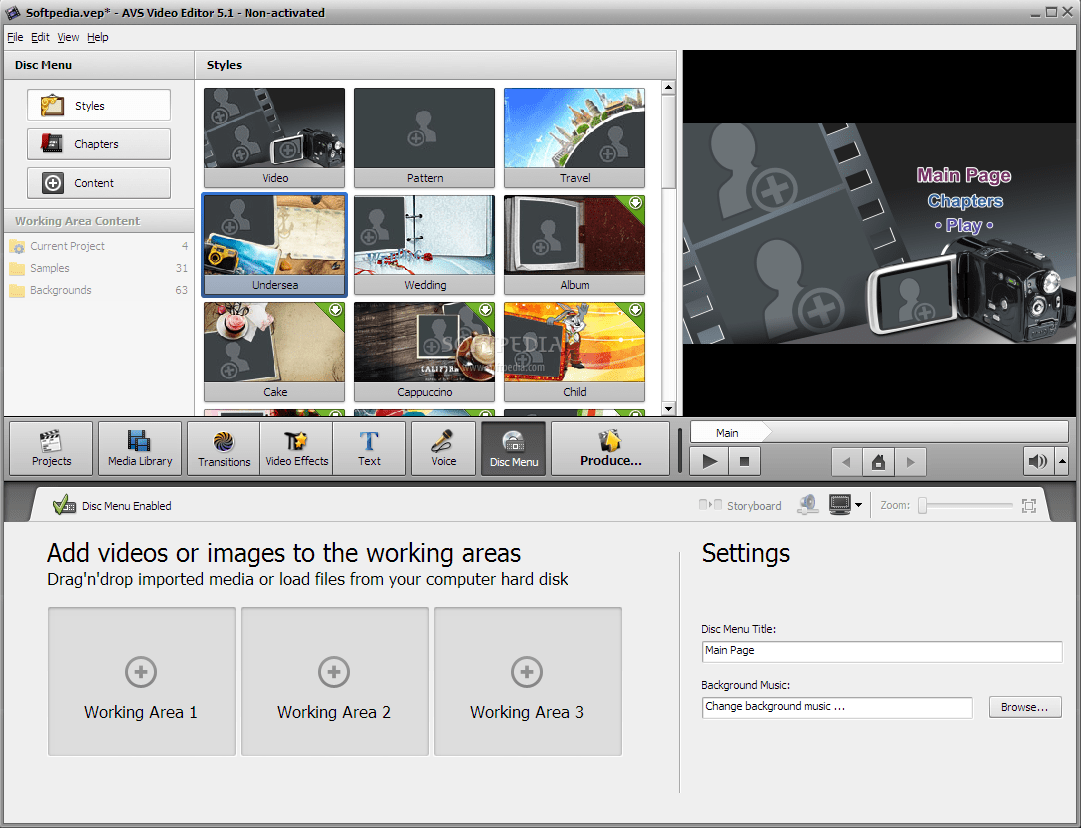
Task: Open the Voice recording tool
Action: click(x=443, y=449)
